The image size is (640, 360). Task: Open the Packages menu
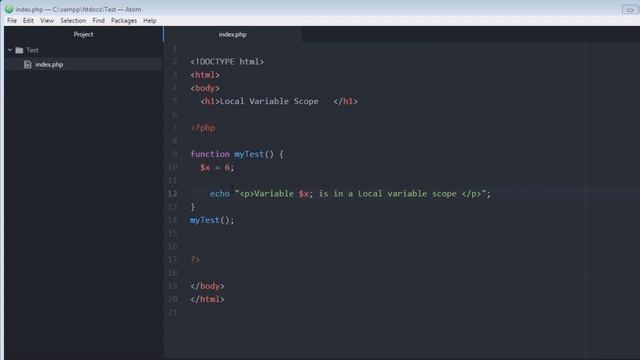click(124, 20)
